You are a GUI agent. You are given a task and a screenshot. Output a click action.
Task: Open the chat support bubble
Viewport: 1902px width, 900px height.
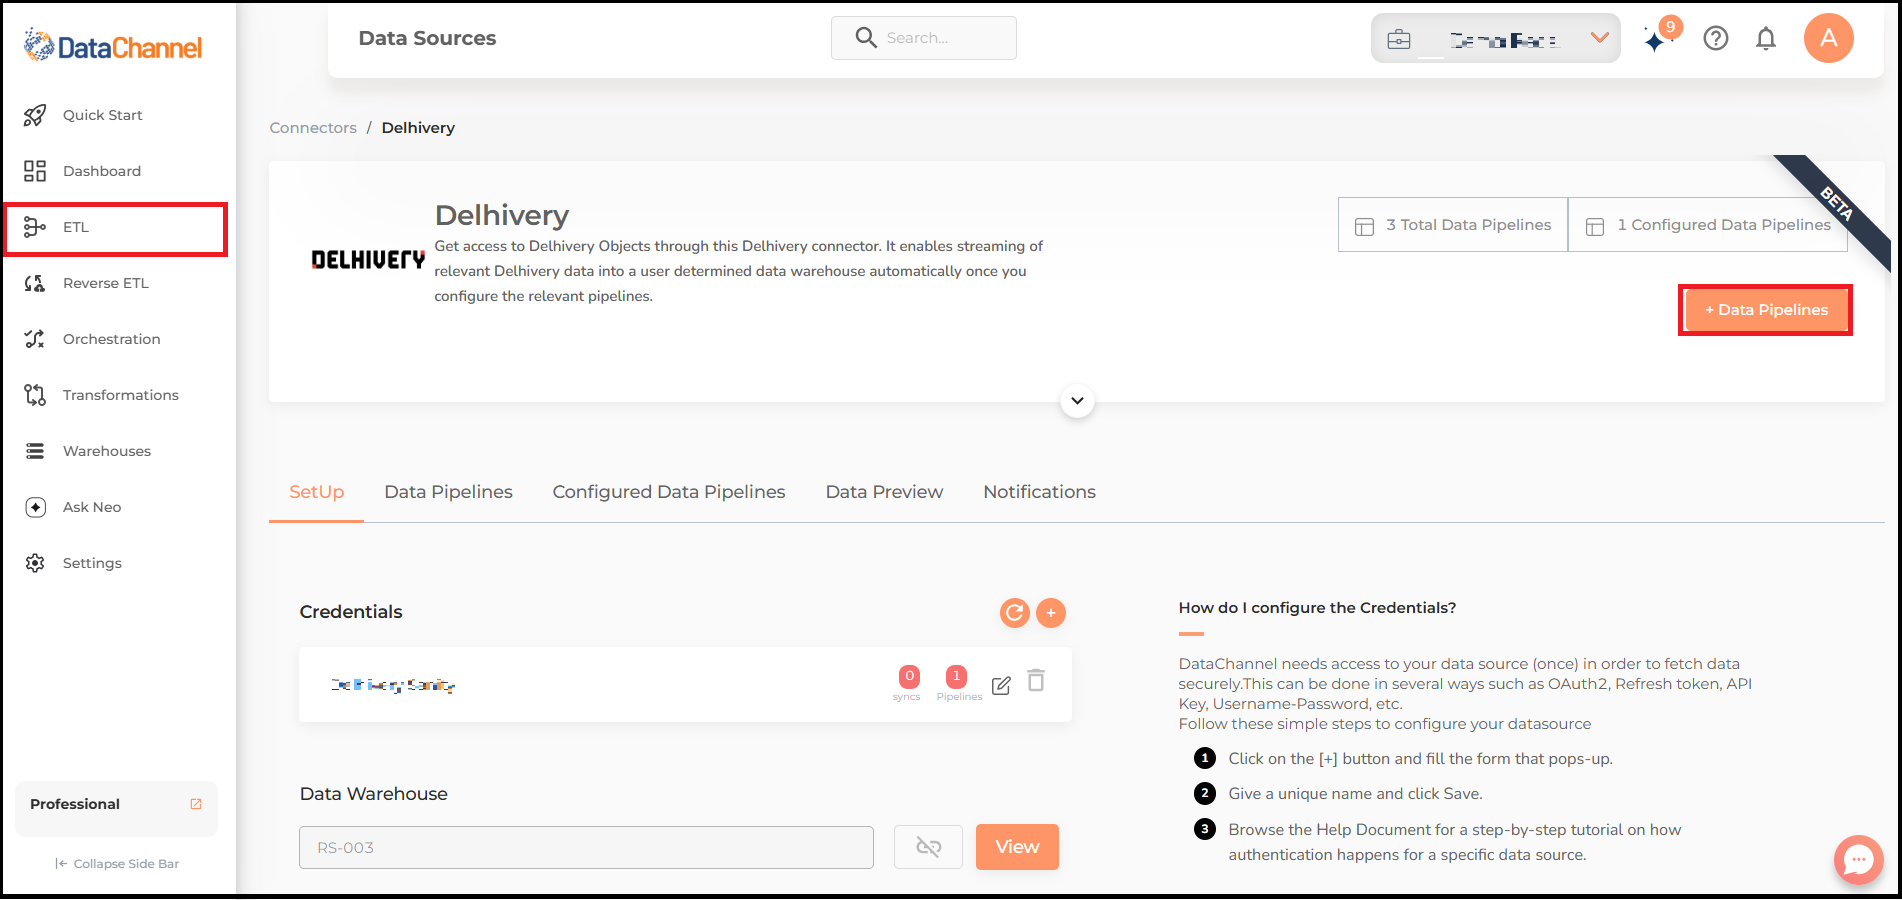[x=1858, y=860]
